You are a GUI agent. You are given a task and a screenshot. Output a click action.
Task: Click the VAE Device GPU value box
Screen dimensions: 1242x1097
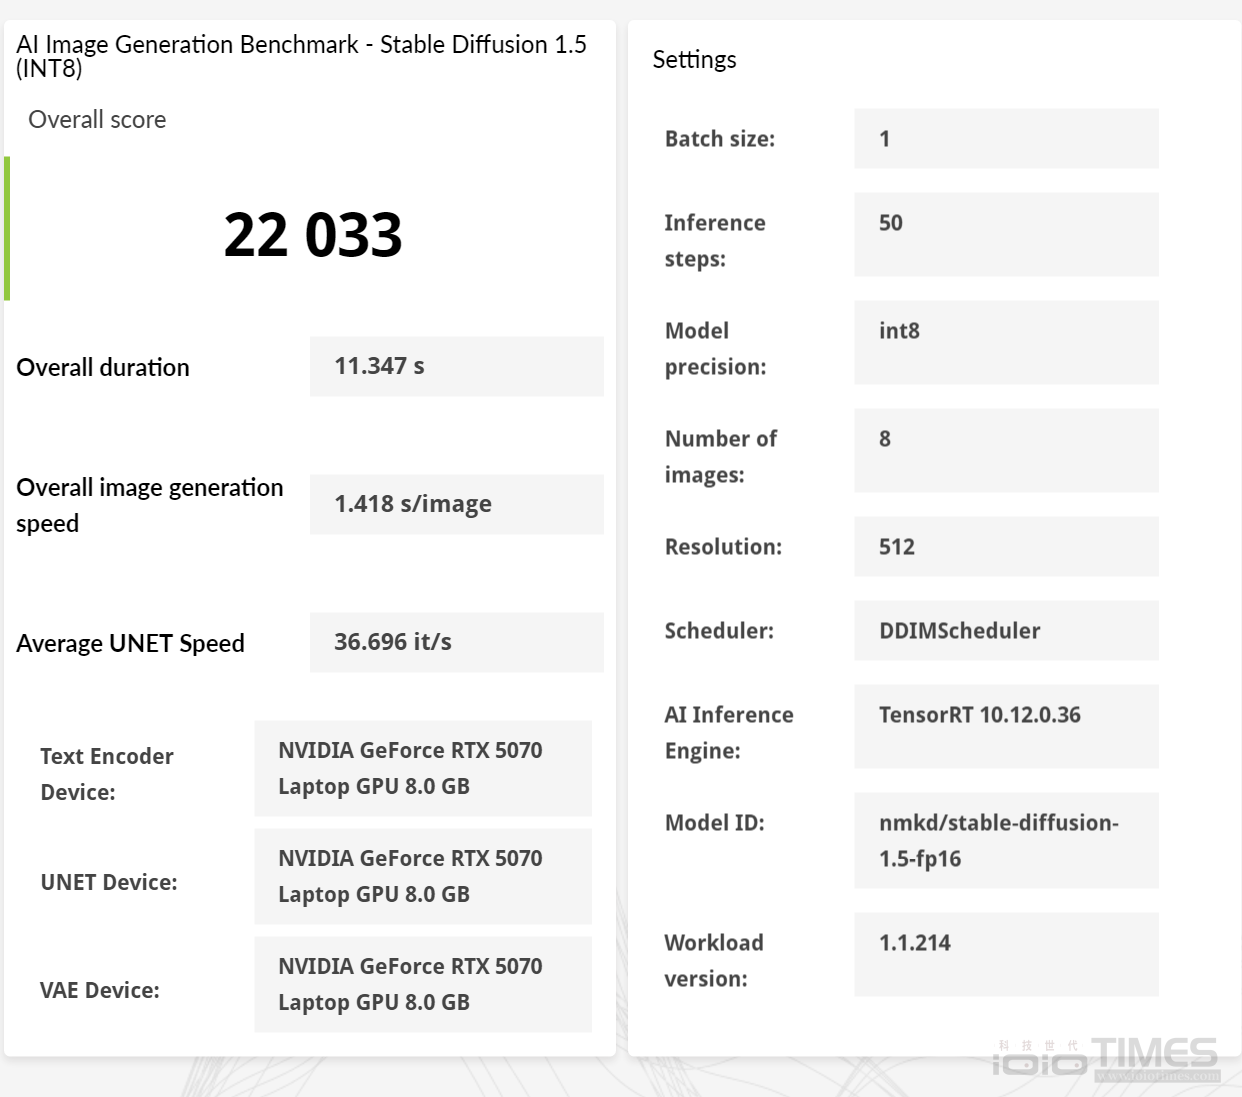(423, 984)
